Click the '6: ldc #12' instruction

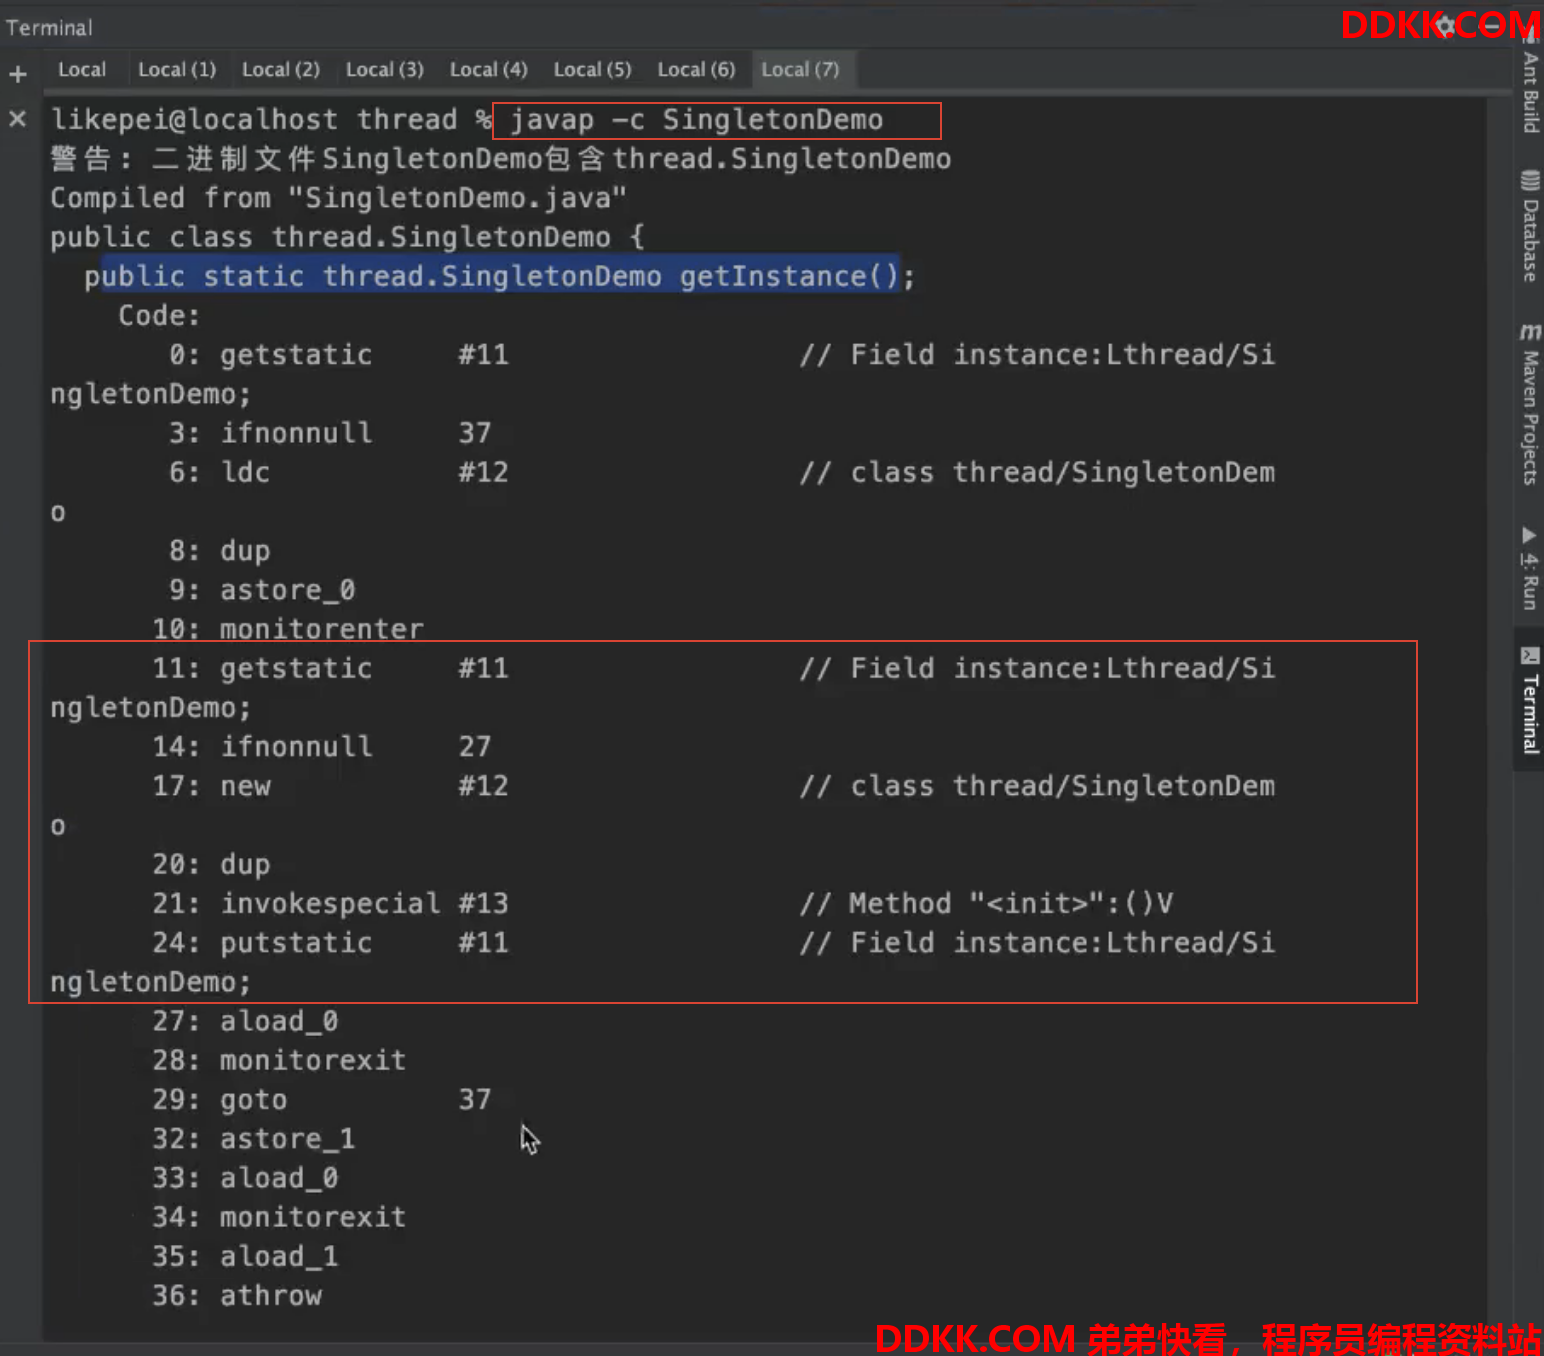(339, 472)
